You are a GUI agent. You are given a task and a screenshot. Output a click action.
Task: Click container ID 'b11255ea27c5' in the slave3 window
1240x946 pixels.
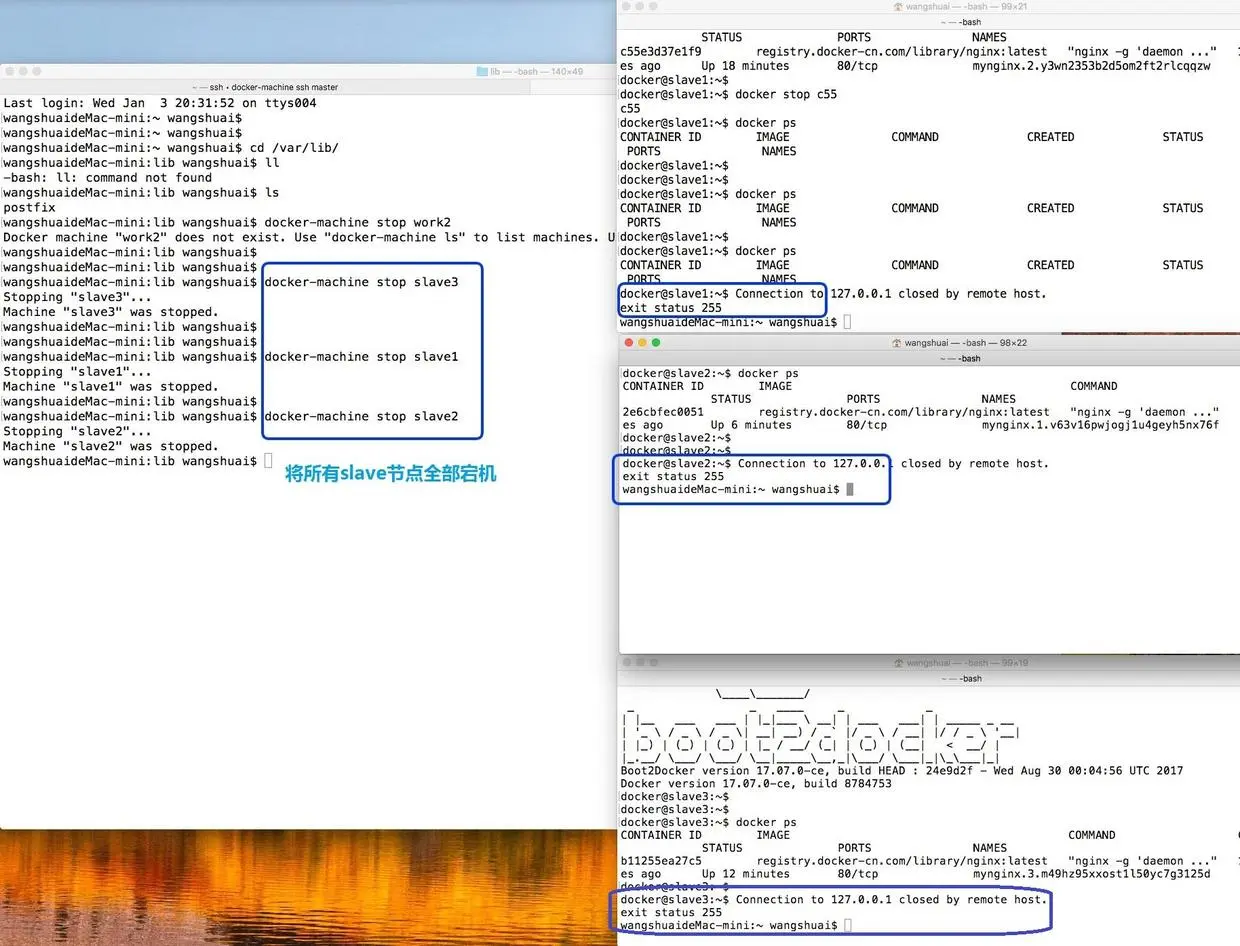click(x=661, y=861)
